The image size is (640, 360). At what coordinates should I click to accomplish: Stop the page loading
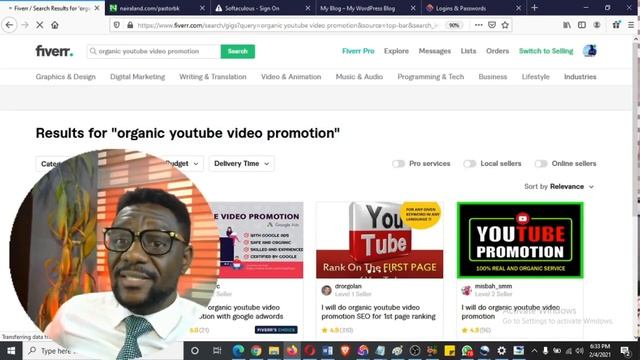40,25
